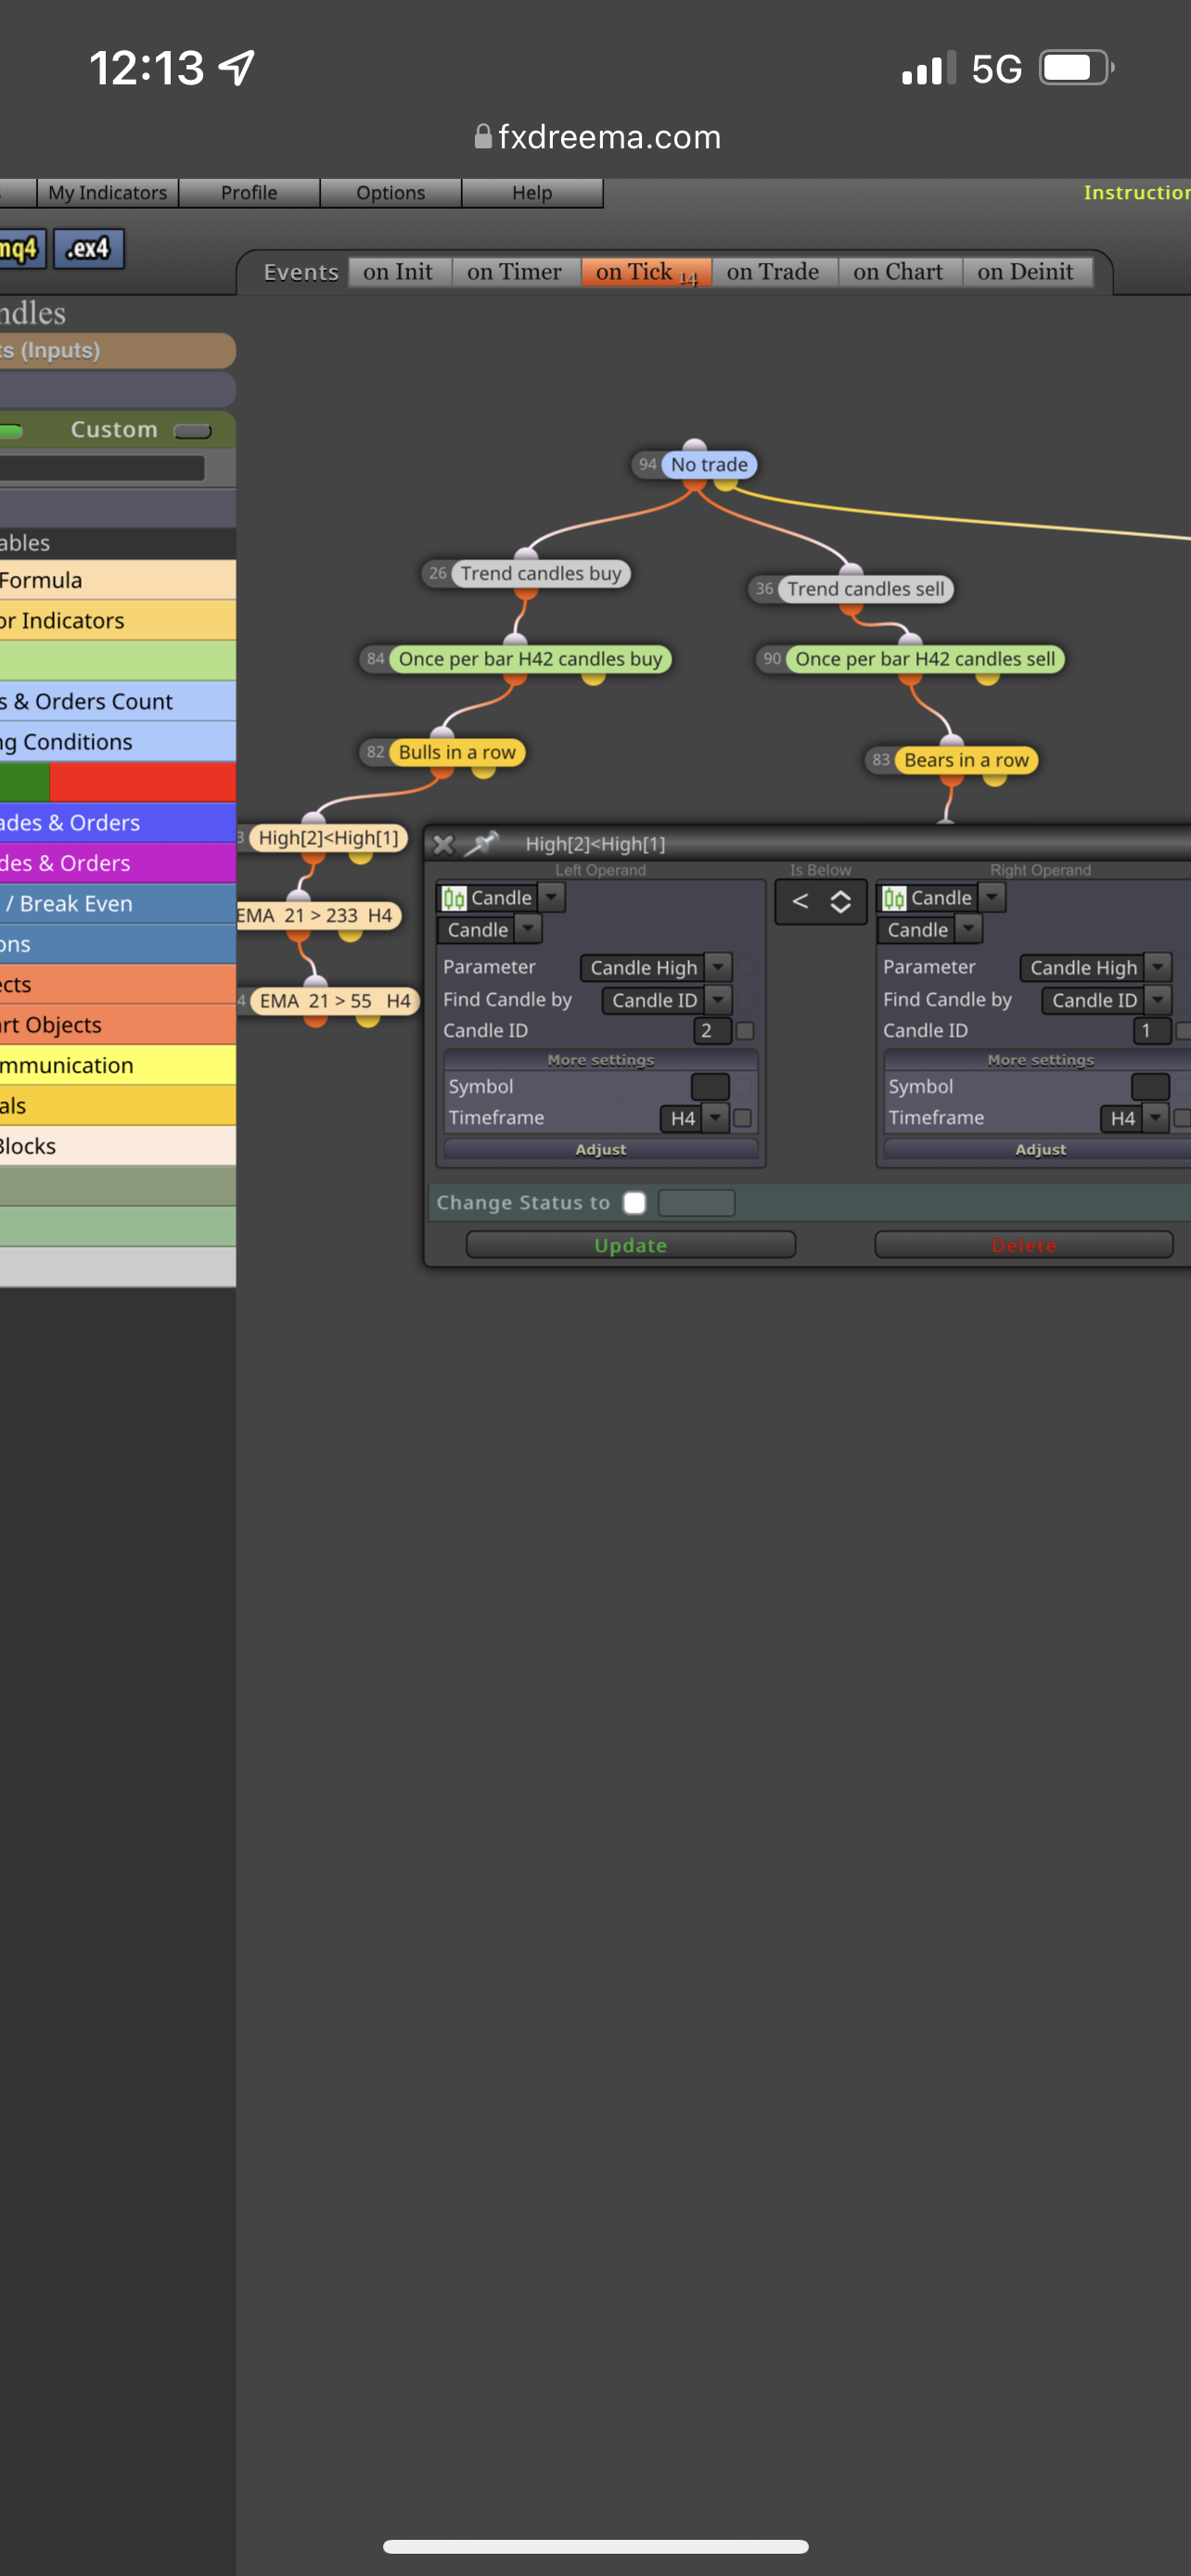Switch to the on Timer event tab
This screenshot has height=2576, width=1191.
tap(514, 272)
